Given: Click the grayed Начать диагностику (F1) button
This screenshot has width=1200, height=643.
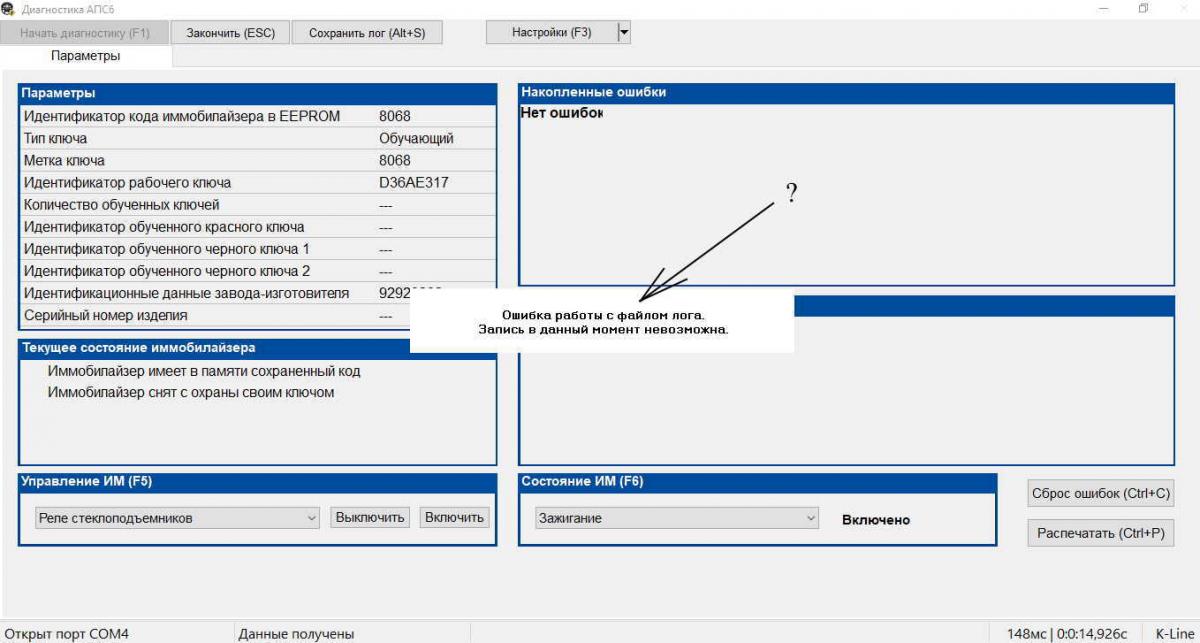Looking at the screenshot, I should pyautogui.click(x=85, y=33).
